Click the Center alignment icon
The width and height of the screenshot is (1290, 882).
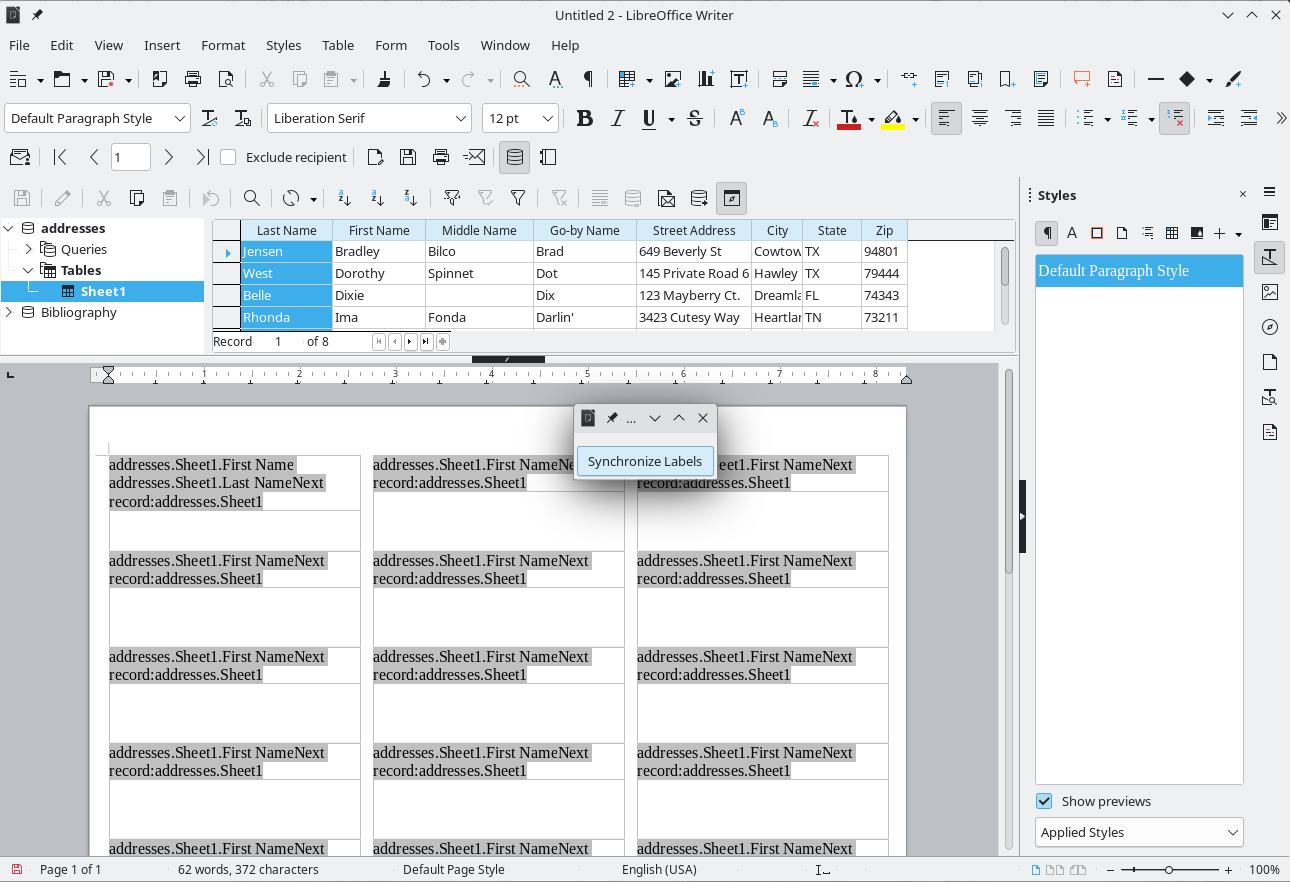980,119
